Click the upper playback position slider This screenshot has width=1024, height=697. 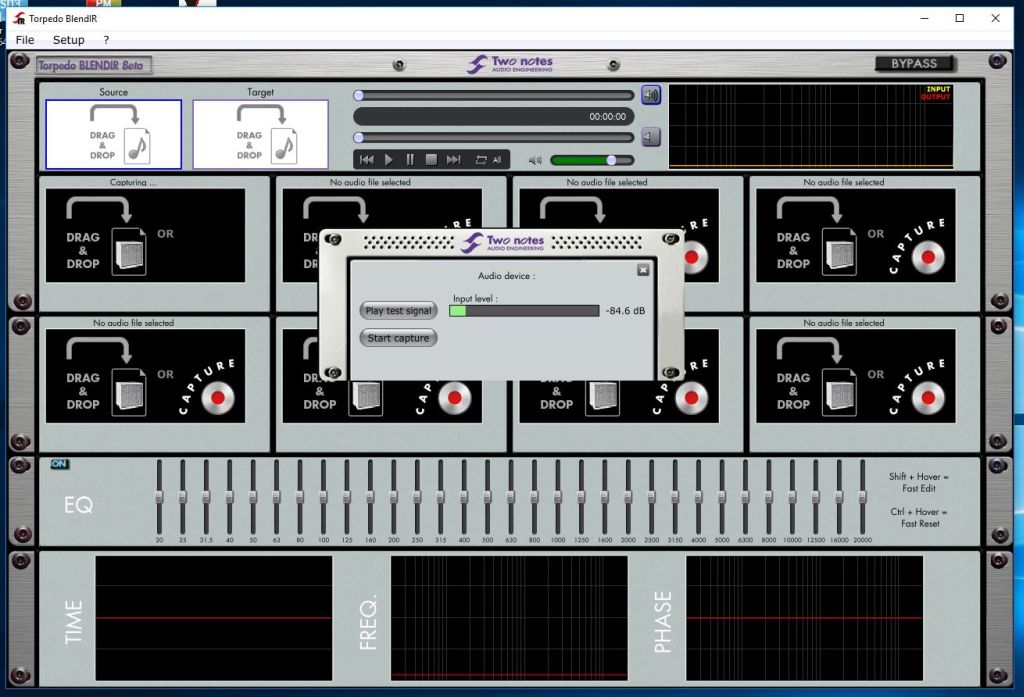click(494, 95)
